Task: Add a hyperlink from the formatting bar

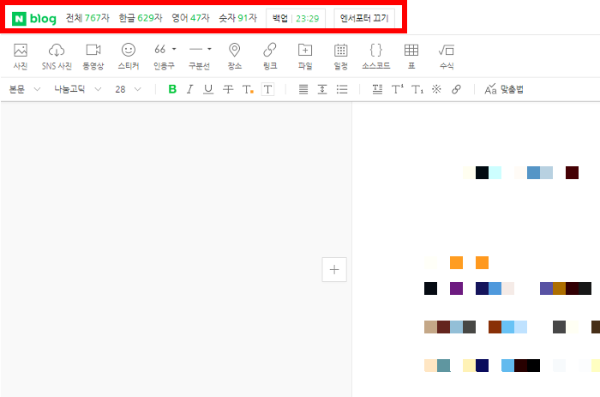Action: 456,89
